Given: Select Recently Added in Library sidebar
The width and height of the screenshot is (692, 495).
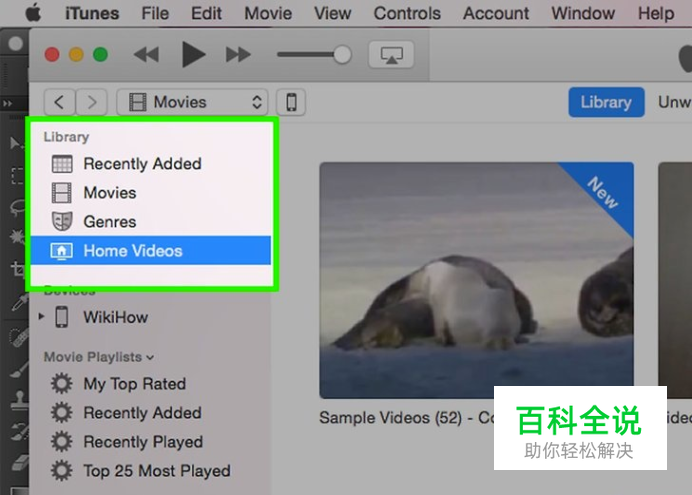Looking at the screenshot, I should coord(151,164).
